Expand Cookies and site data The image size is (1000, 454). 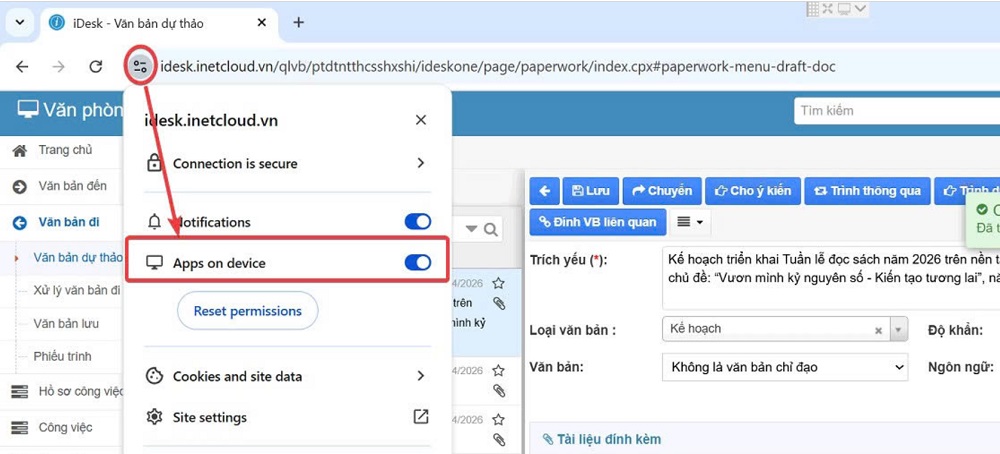421,376
